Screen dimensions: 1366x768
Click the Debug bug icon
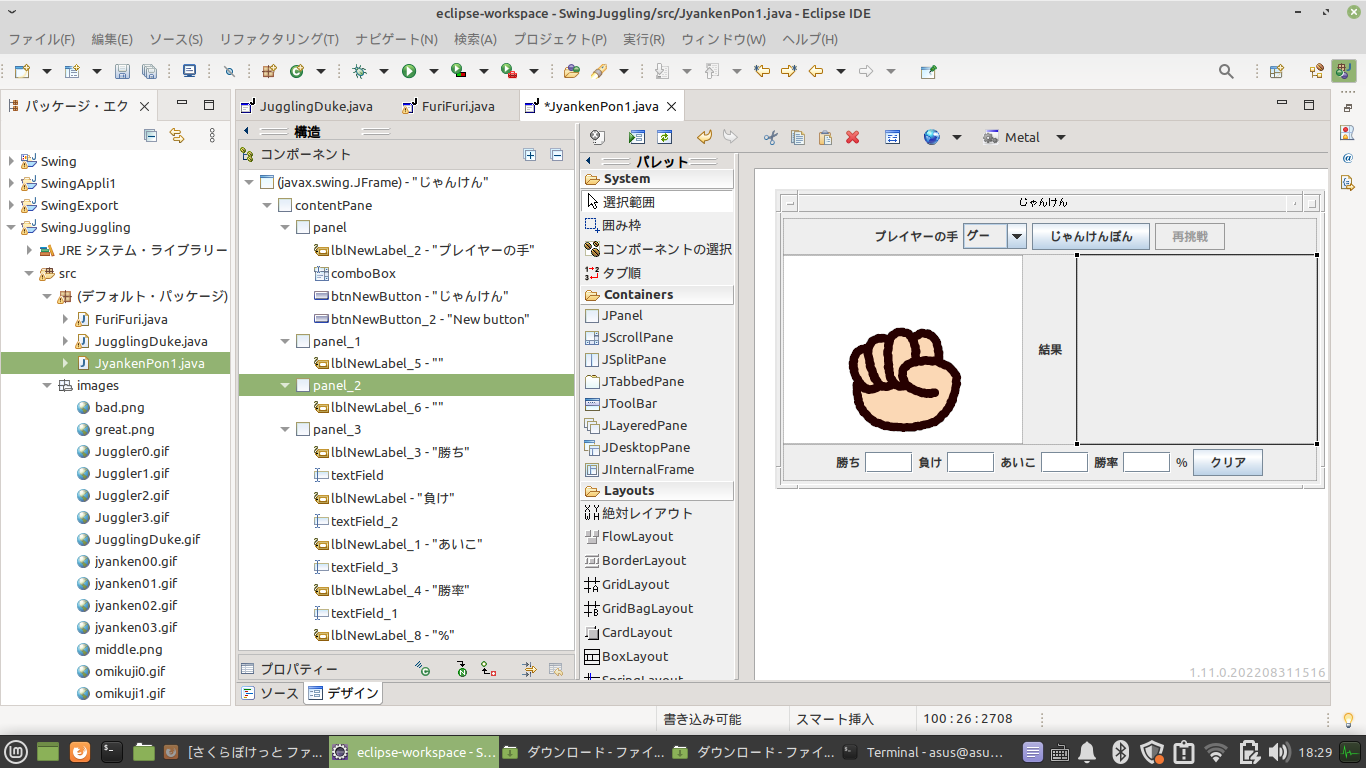[359, 71]
